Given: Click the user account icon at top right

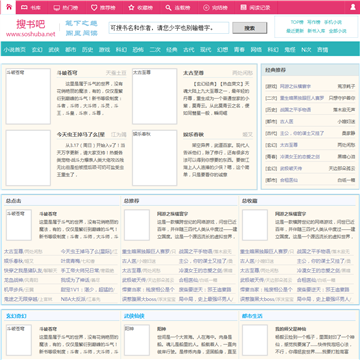Looking at the screenshot, I should point(353,7).
